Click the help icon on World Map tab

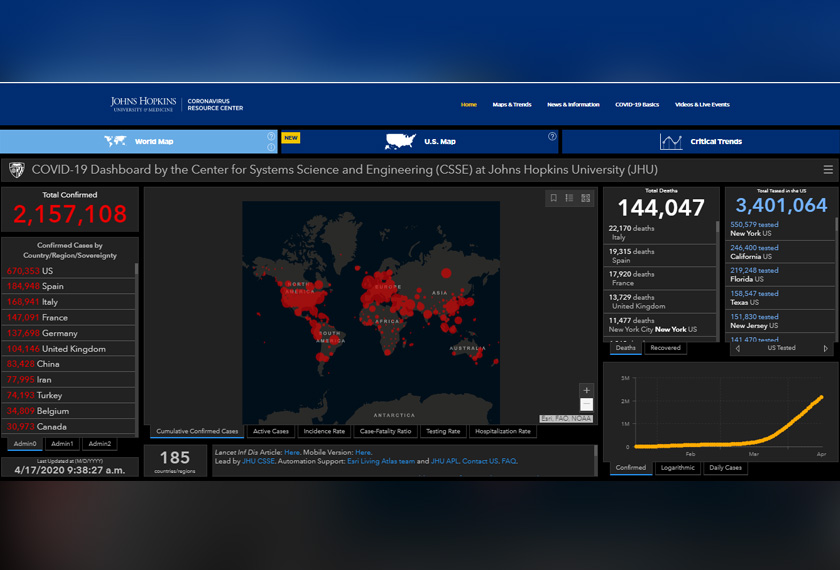click(x=271, y=137)
